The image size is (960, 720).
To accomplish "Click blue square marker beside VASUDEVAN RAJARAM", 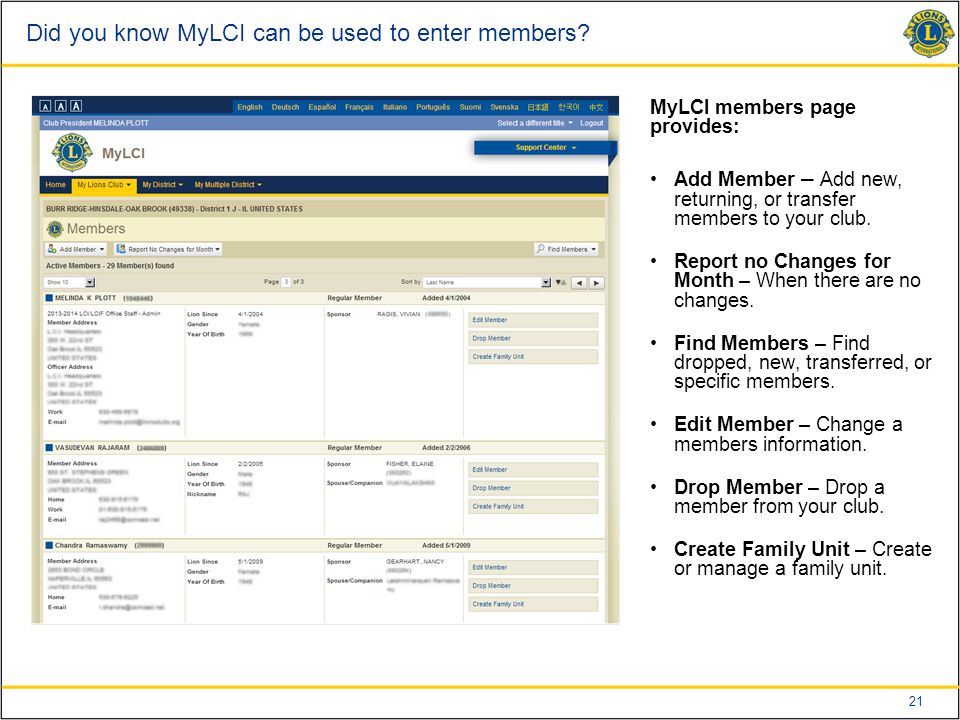I will pyautogui.click(x=50, y=448).
